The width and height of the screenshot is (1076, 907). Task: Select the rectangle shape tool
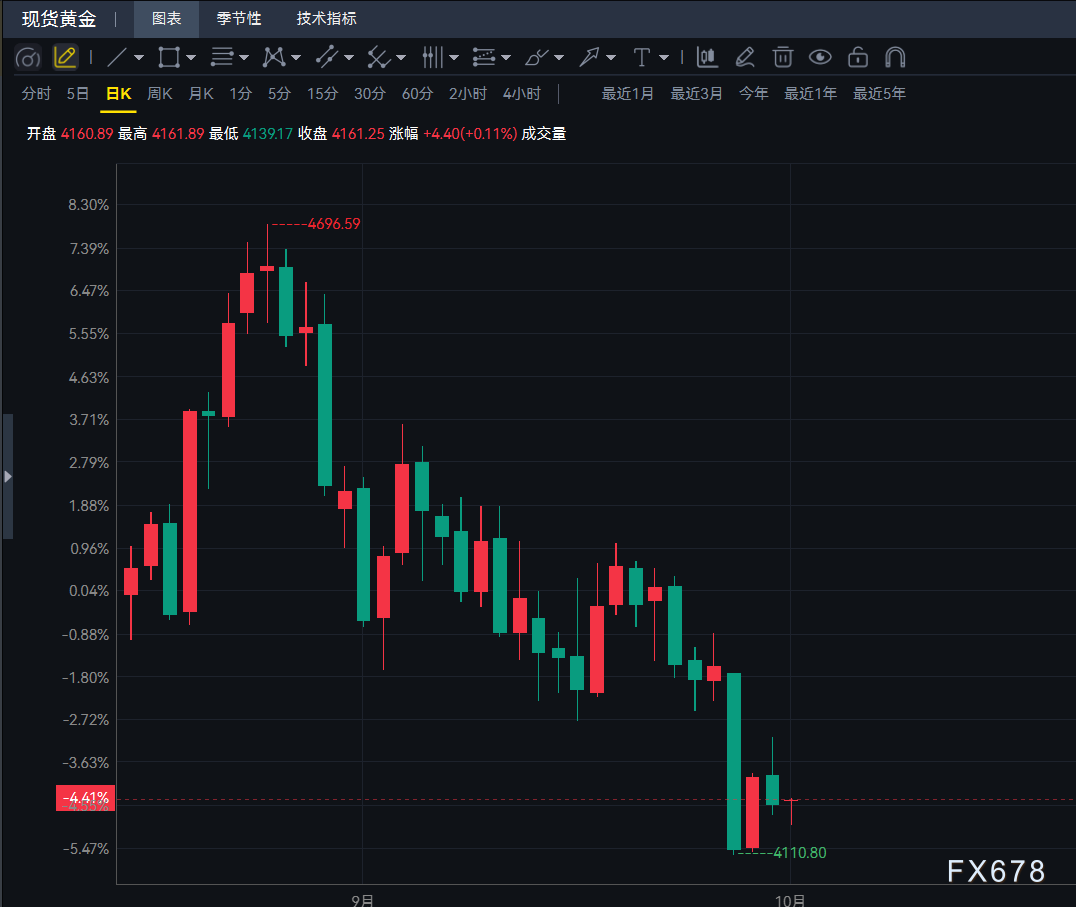(169, 58)
